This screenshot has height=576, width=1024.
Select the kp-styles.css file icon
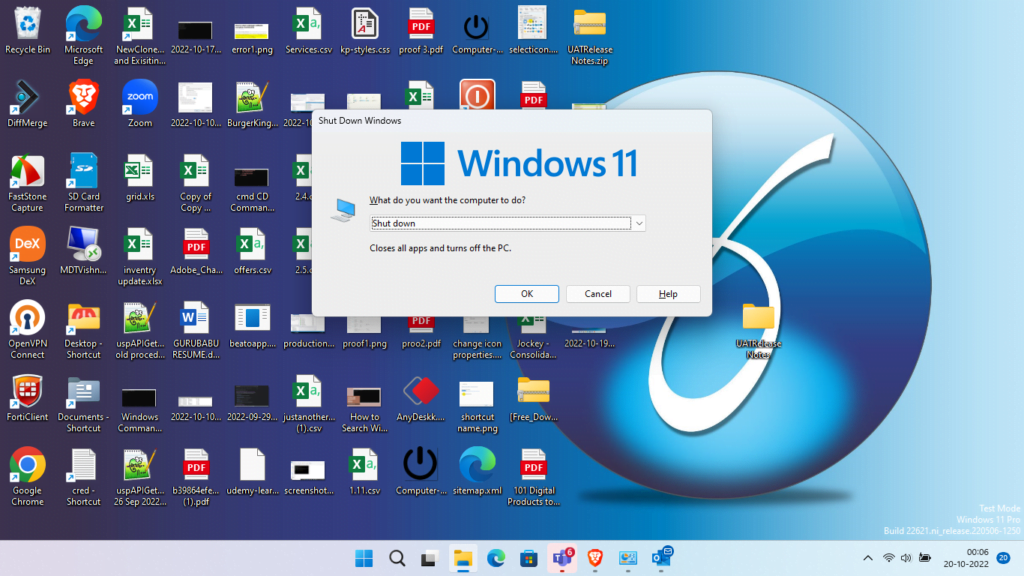point(364,31)
